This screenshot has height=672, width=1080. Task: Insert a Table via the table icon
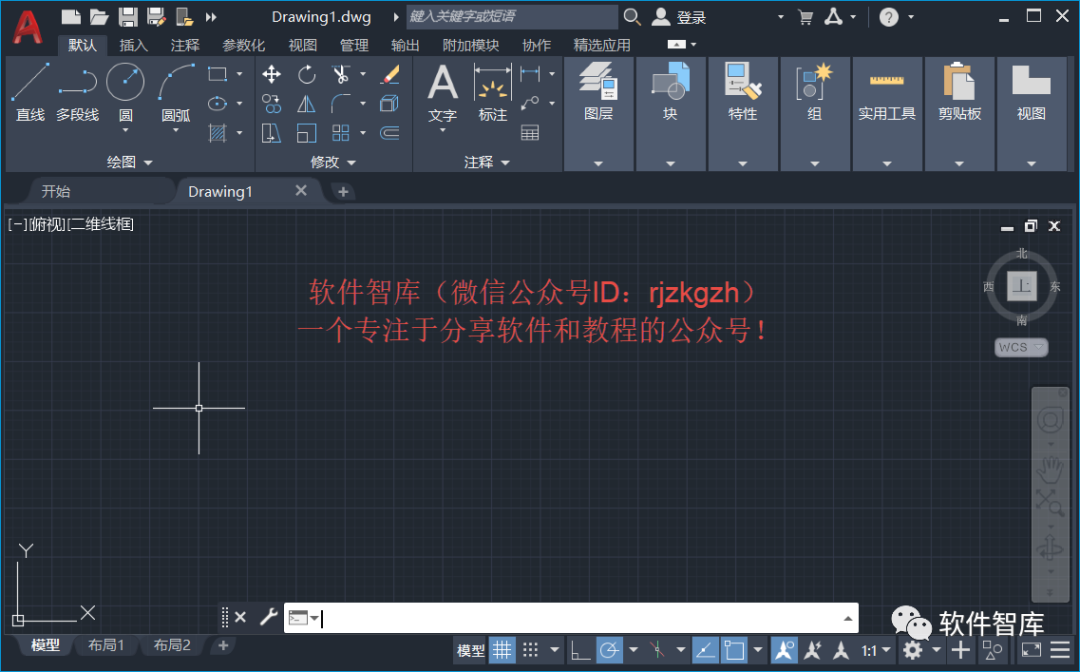(x=530, y=133)
